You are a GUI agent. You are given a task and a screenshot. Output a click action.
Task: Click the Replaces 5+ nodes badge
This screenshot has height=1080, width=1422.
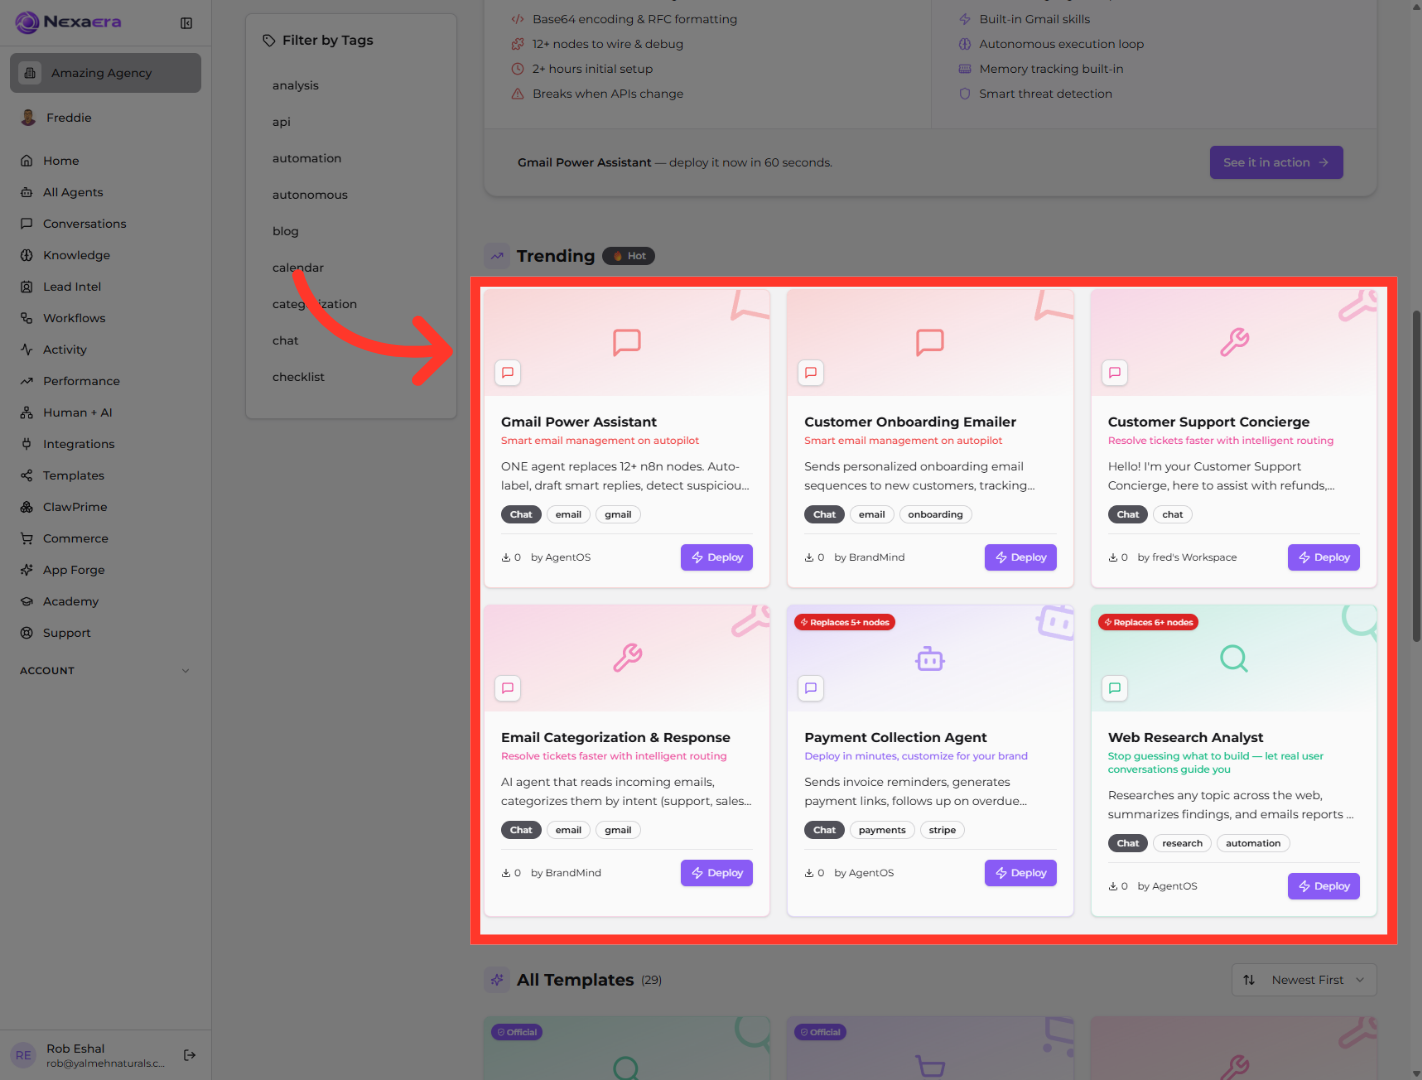845,622
